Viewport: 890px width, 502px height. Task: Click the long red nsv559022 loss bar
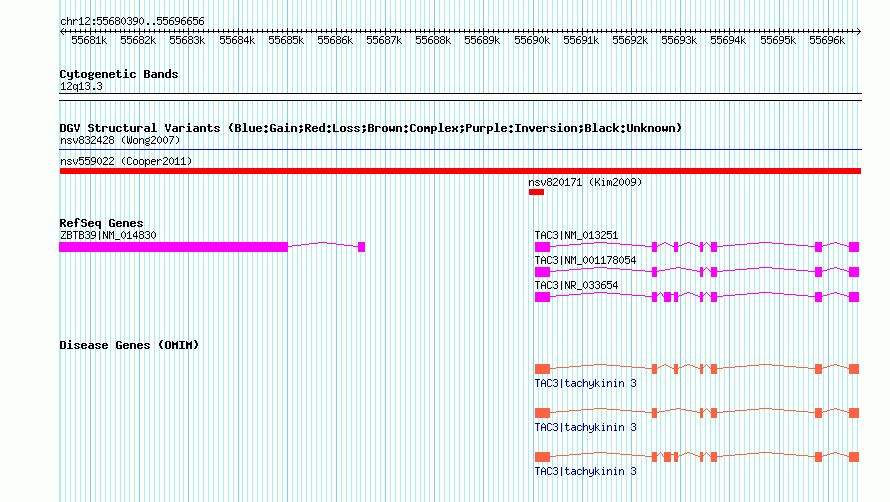(x=460, y=171)
